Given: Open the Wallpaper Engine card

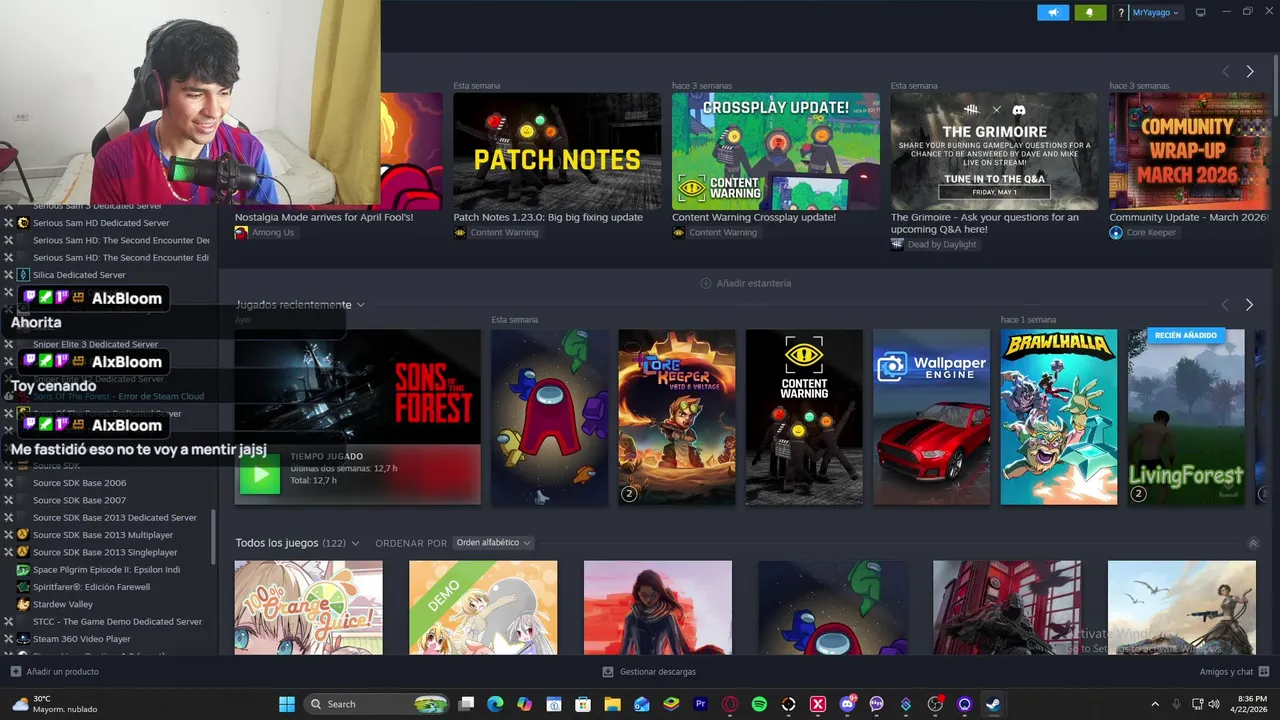Looking at the screenshot, I should point(932,417).
